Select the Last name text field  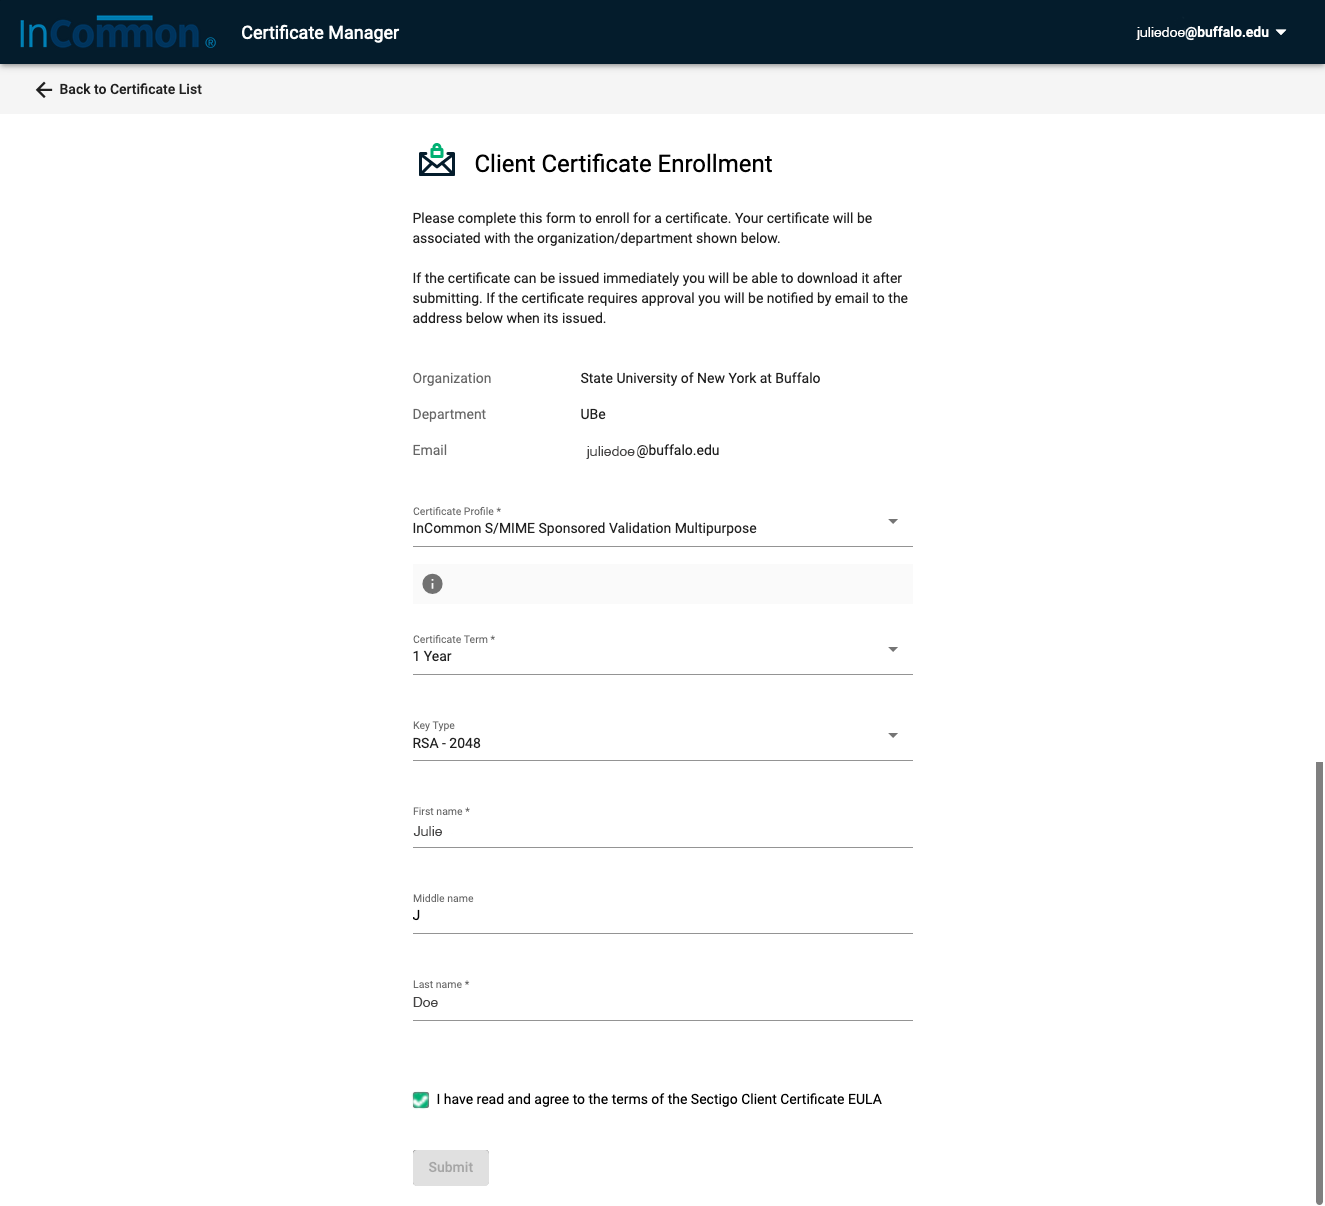662,1003
